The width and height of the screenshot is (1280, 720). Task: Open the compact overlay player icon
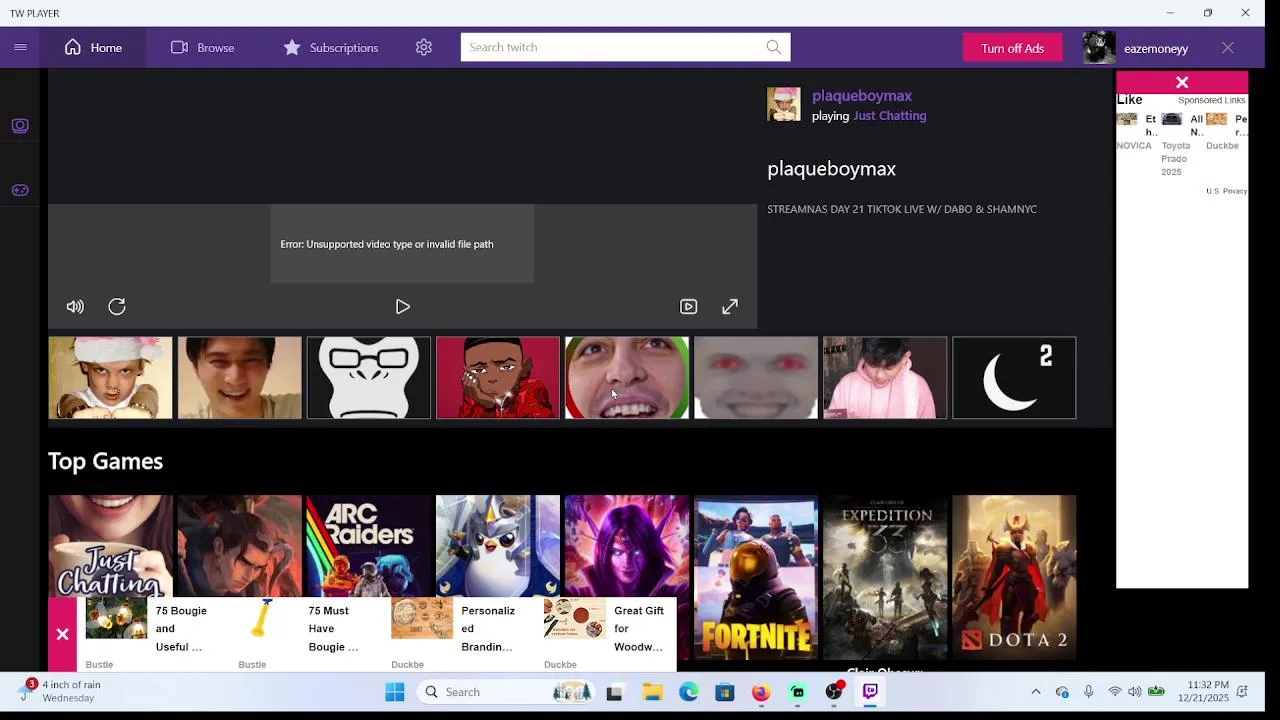coord(689,307)
